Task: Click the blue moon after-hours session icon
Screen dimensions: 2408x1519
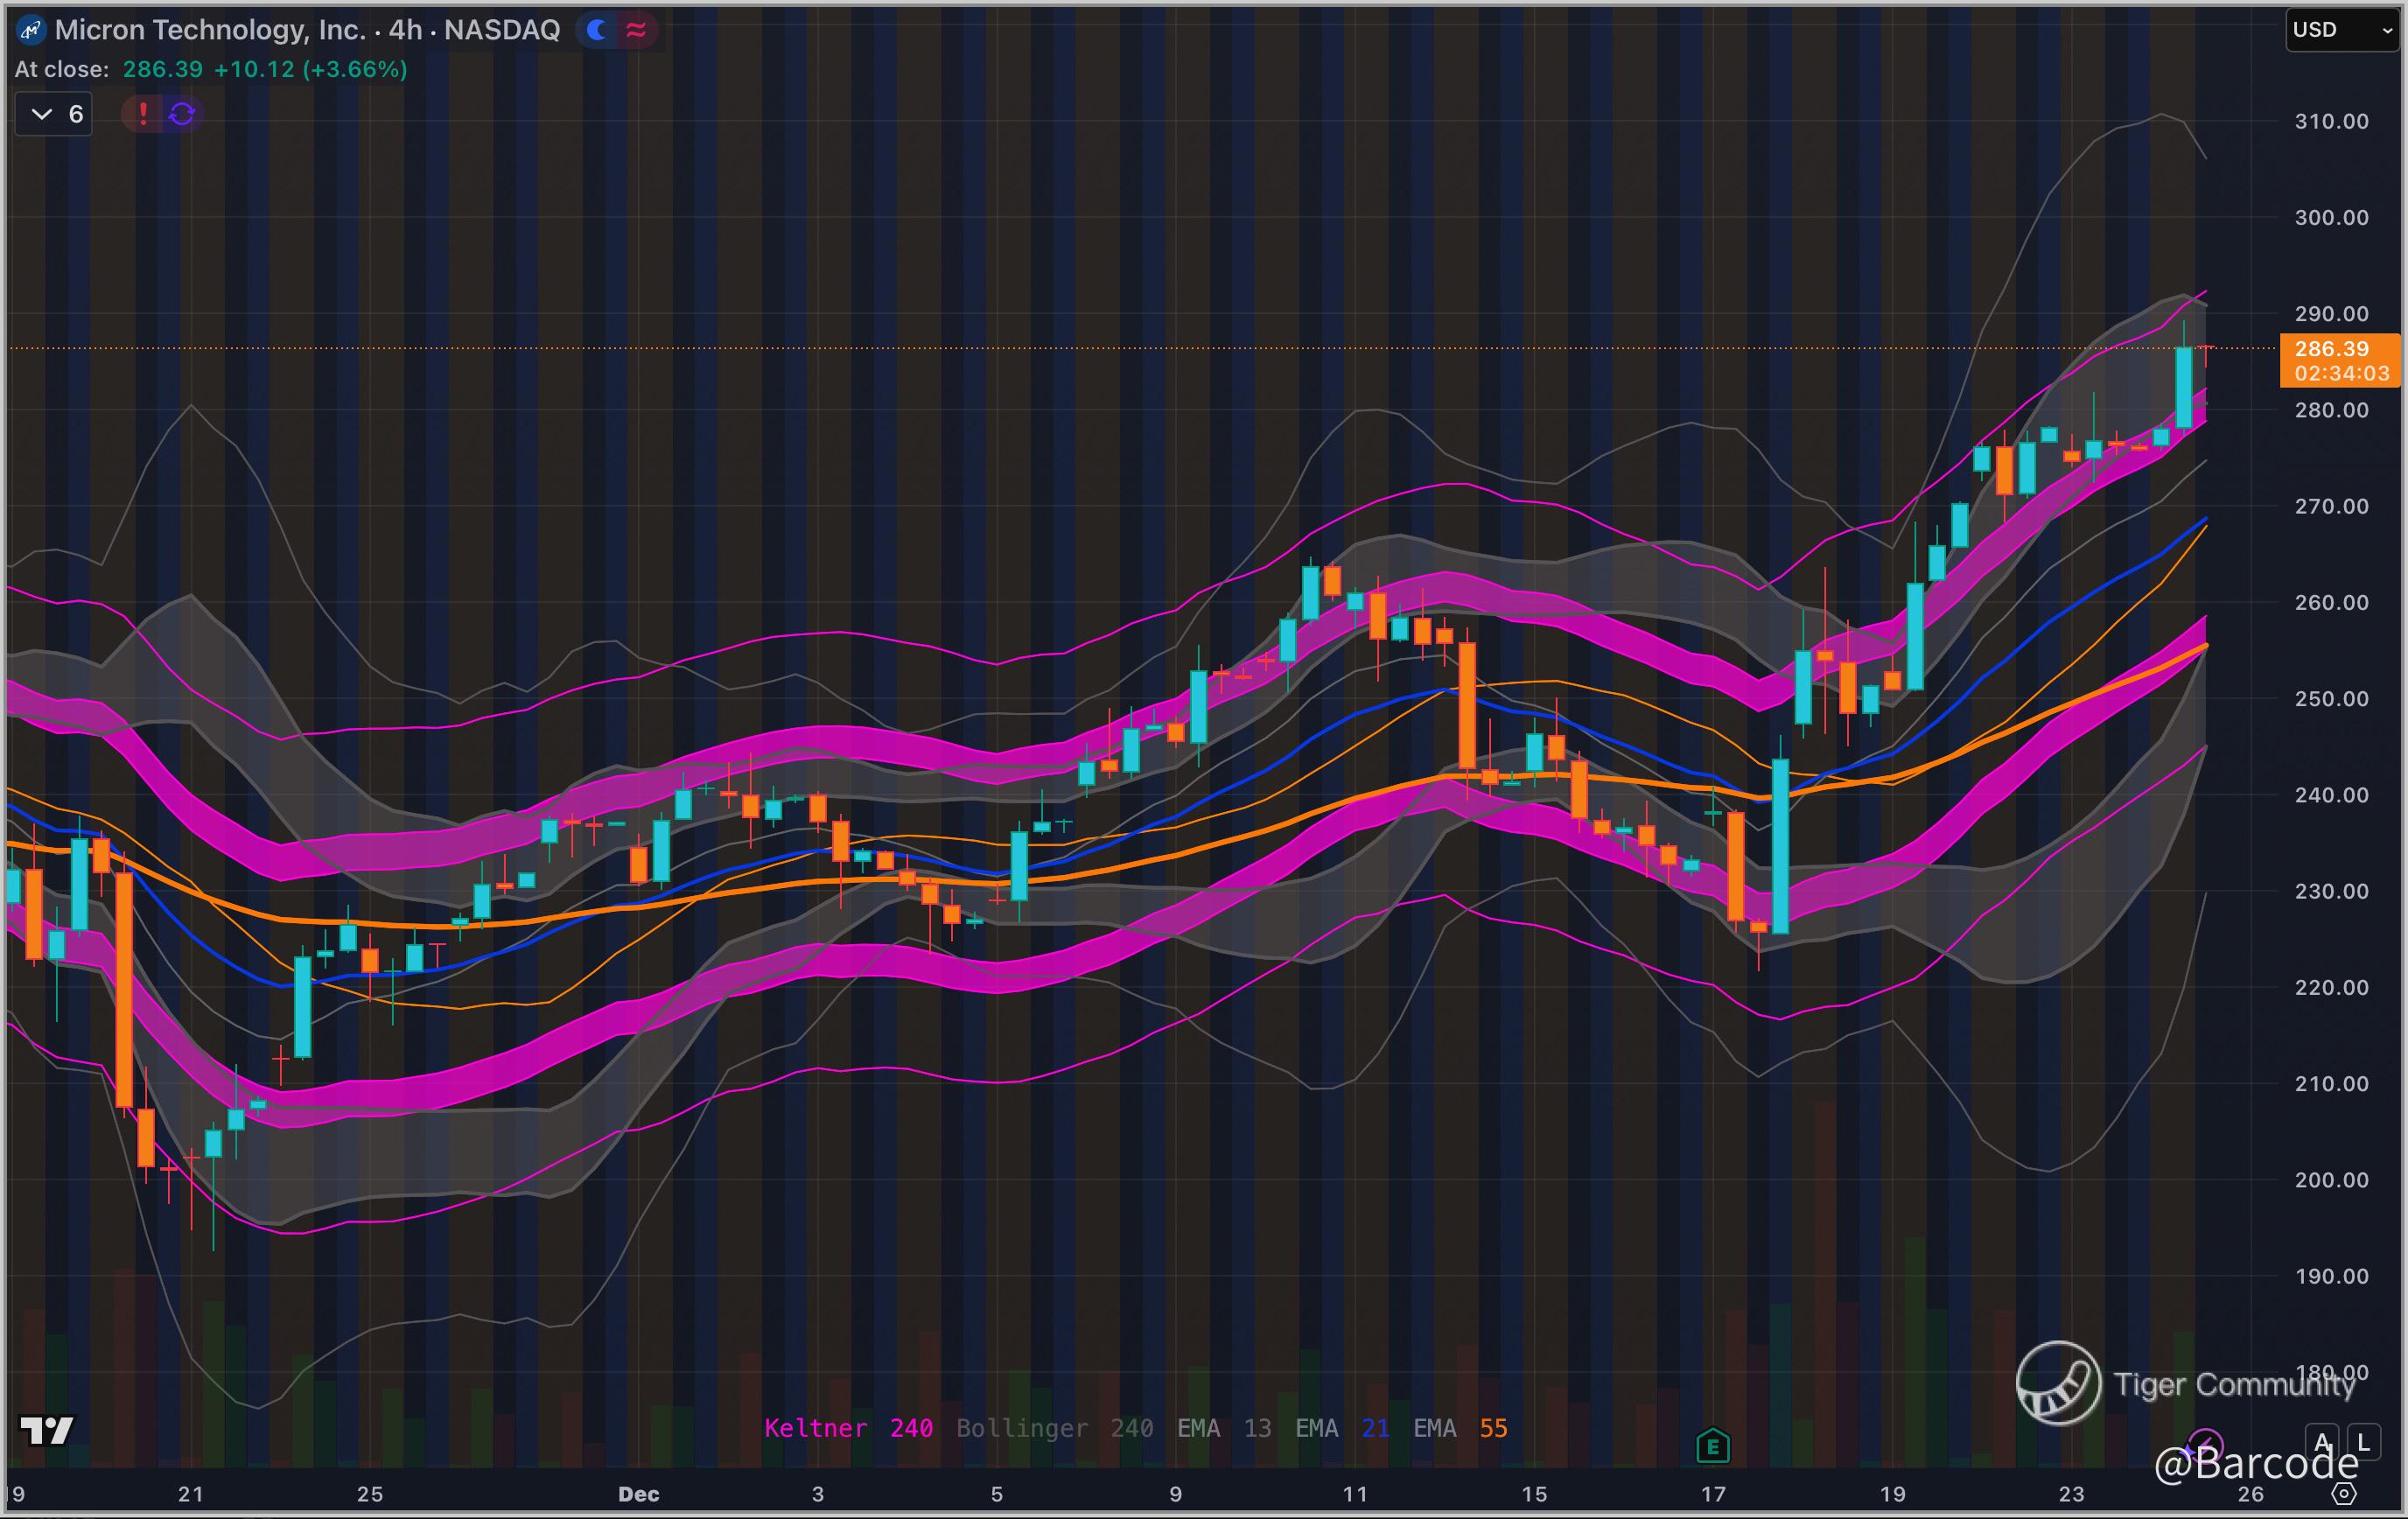Action: 597,31
